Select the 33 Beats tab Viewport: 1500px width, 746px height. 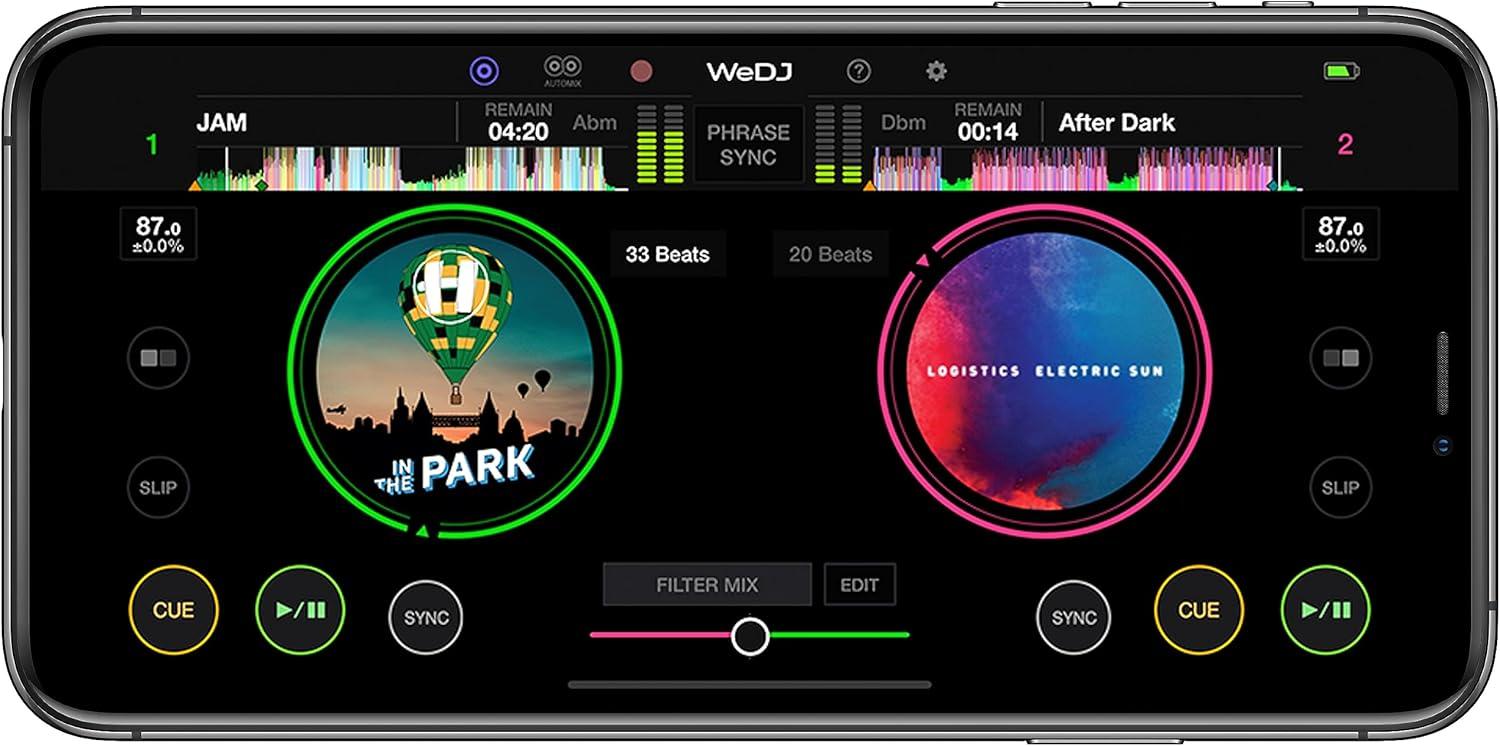point(667,254)
